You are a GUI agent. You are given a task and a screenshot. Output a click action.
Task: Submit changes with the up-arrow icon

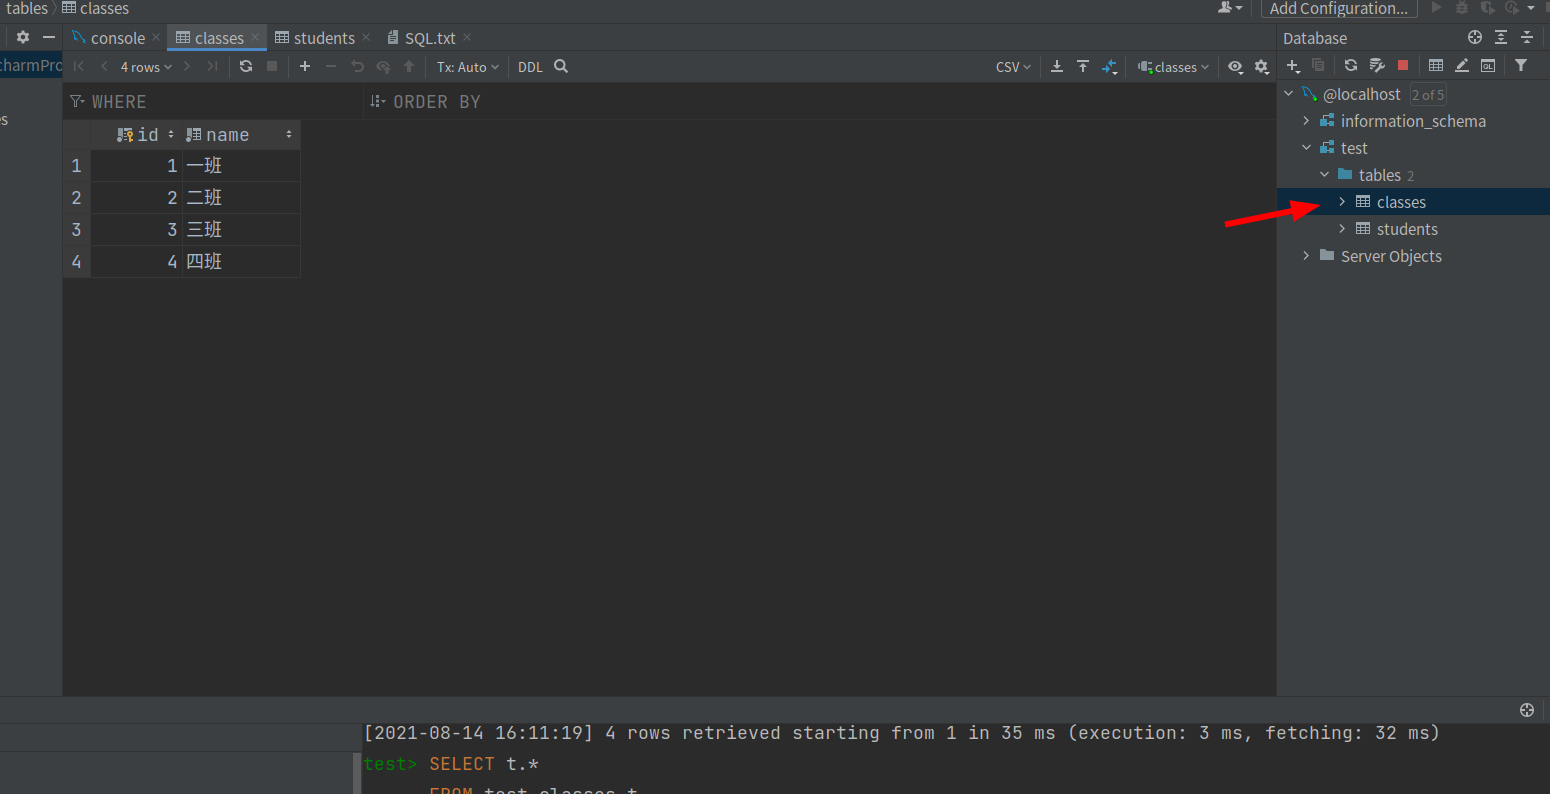pyautogui.click(x=409, y=67)
